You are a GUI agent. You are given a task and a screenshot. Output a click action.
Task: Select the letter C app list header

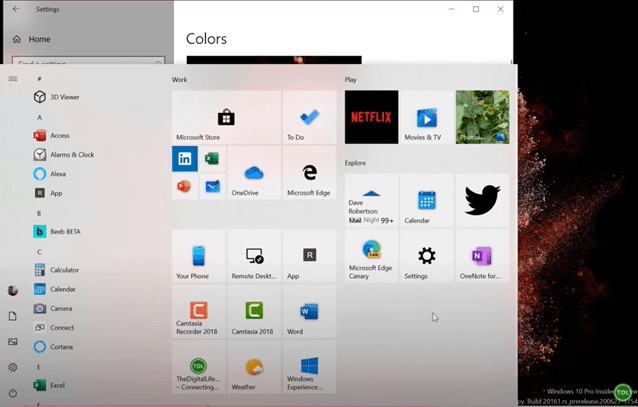coord(39,252)
